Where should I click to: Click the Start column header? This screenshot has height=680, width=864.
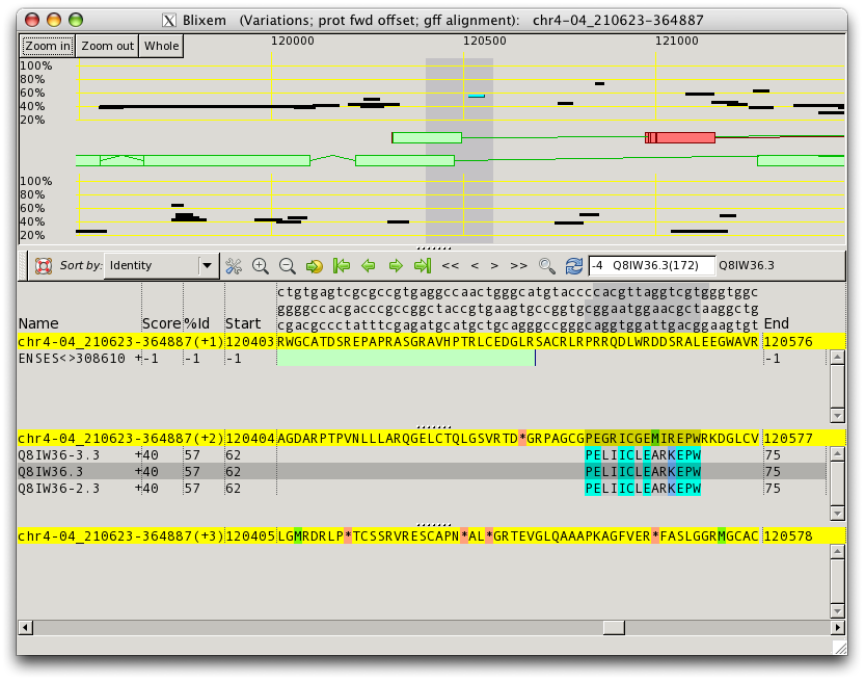(x=242, y=323)
